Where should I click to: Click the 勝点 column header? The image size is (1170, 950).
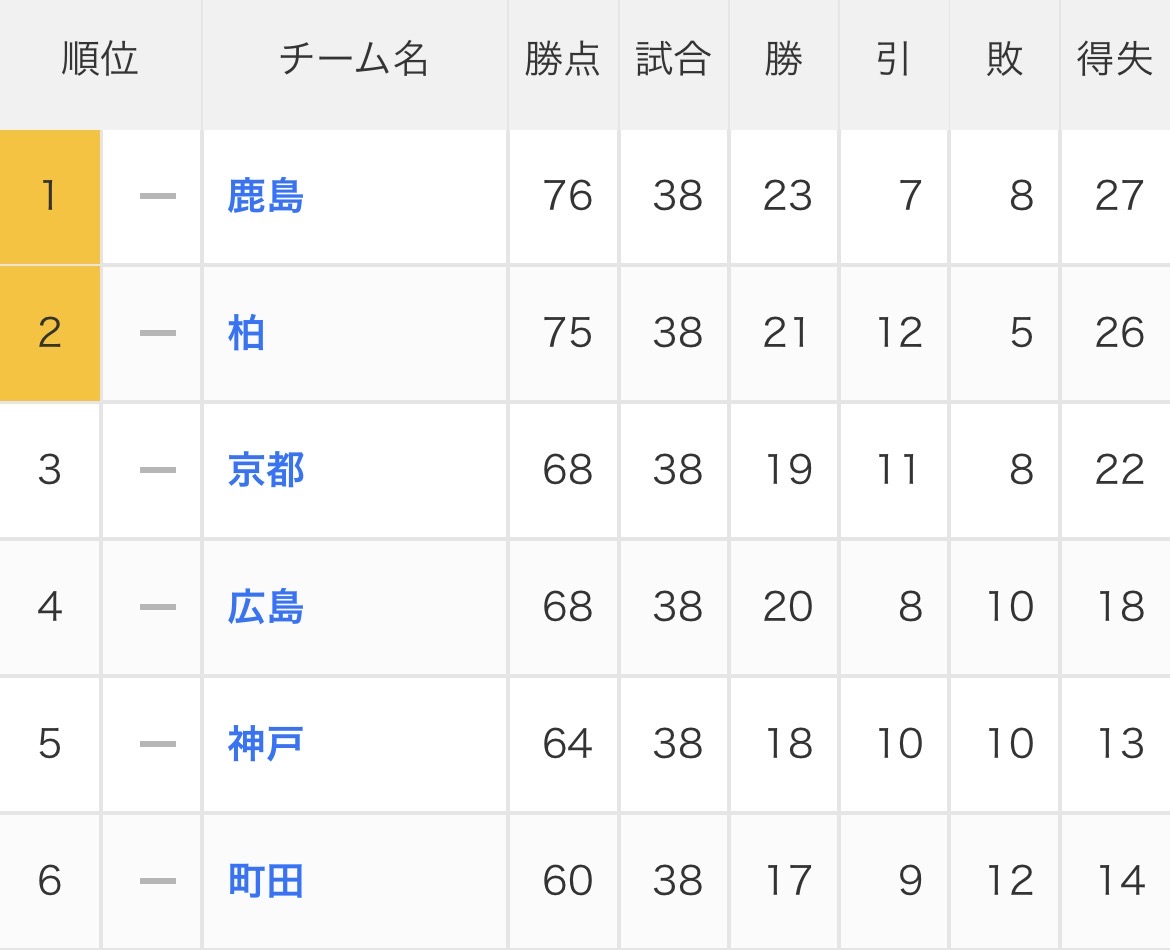(x=563, y=60)
